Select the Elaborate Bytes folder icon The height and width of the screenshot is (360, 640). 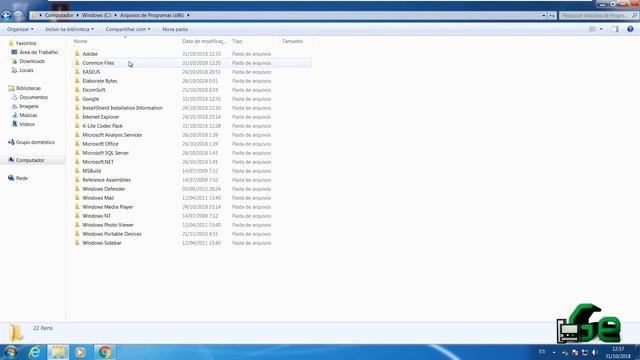(x=77, y=80)
